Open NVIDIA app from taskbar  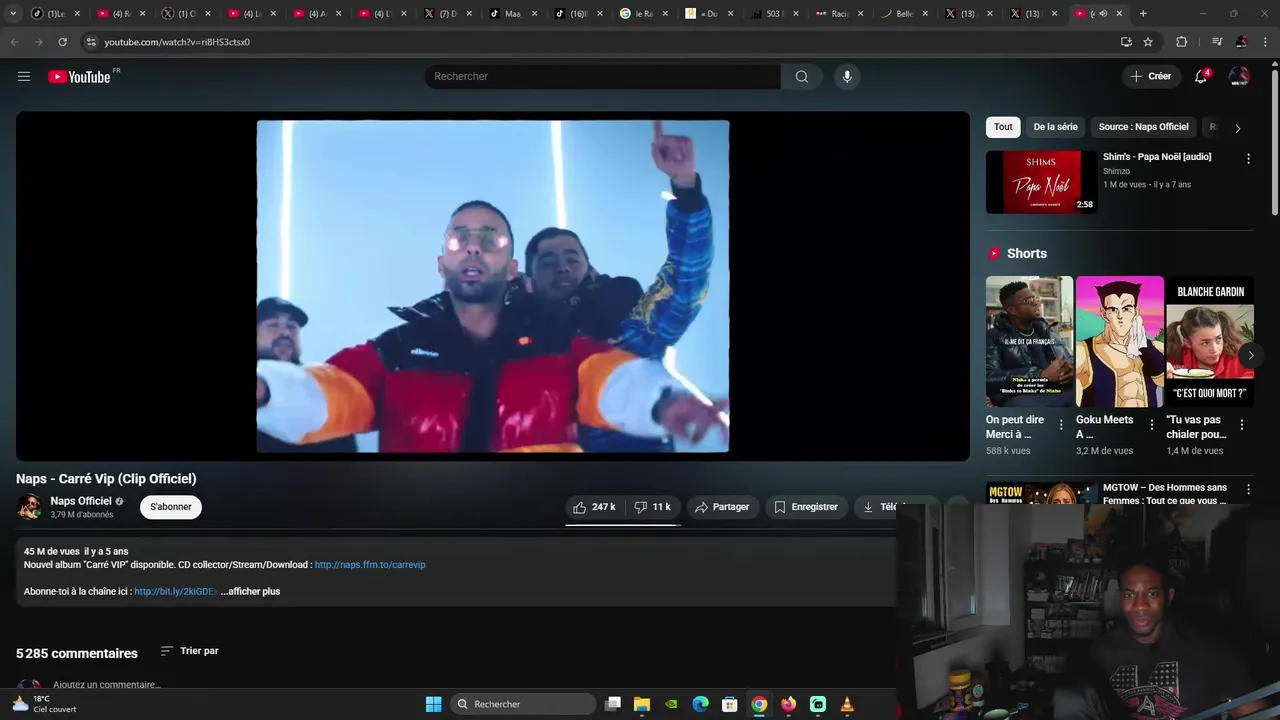click(671, 704)
